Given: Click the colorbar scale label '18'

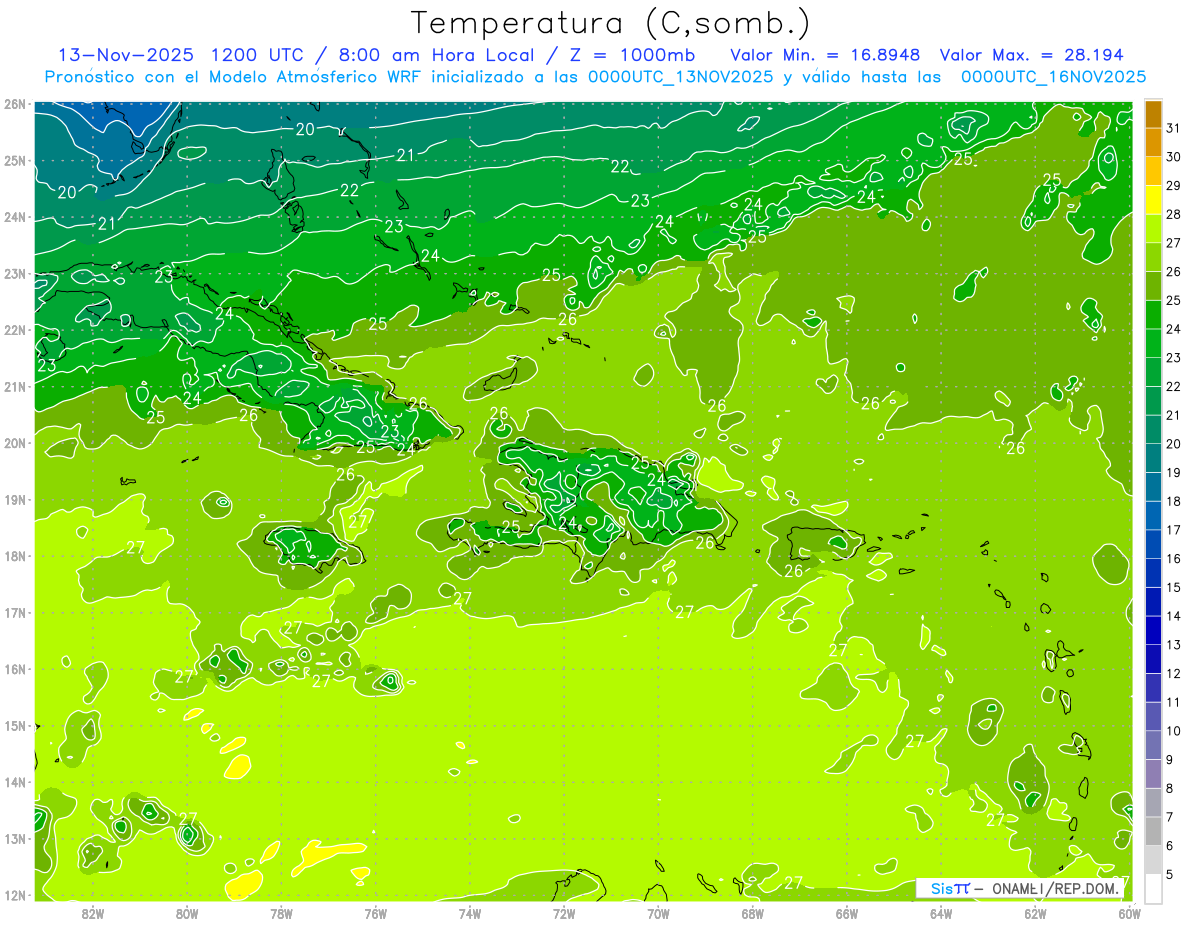Looking at the screenshot, I should [1174, 501].
